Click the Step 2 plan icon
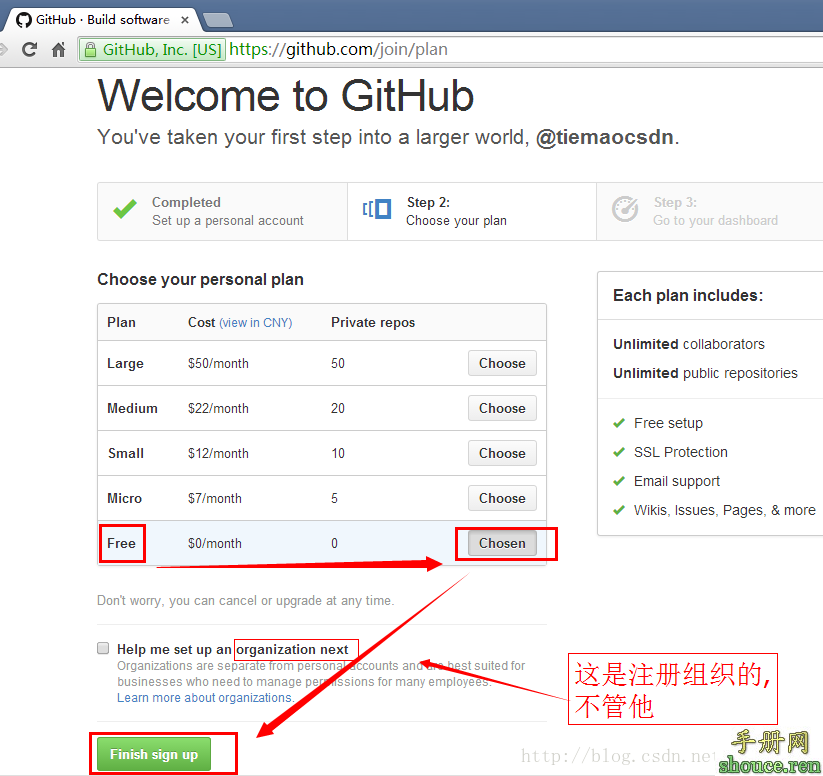The image size is (823, 776). pos(377,208)
